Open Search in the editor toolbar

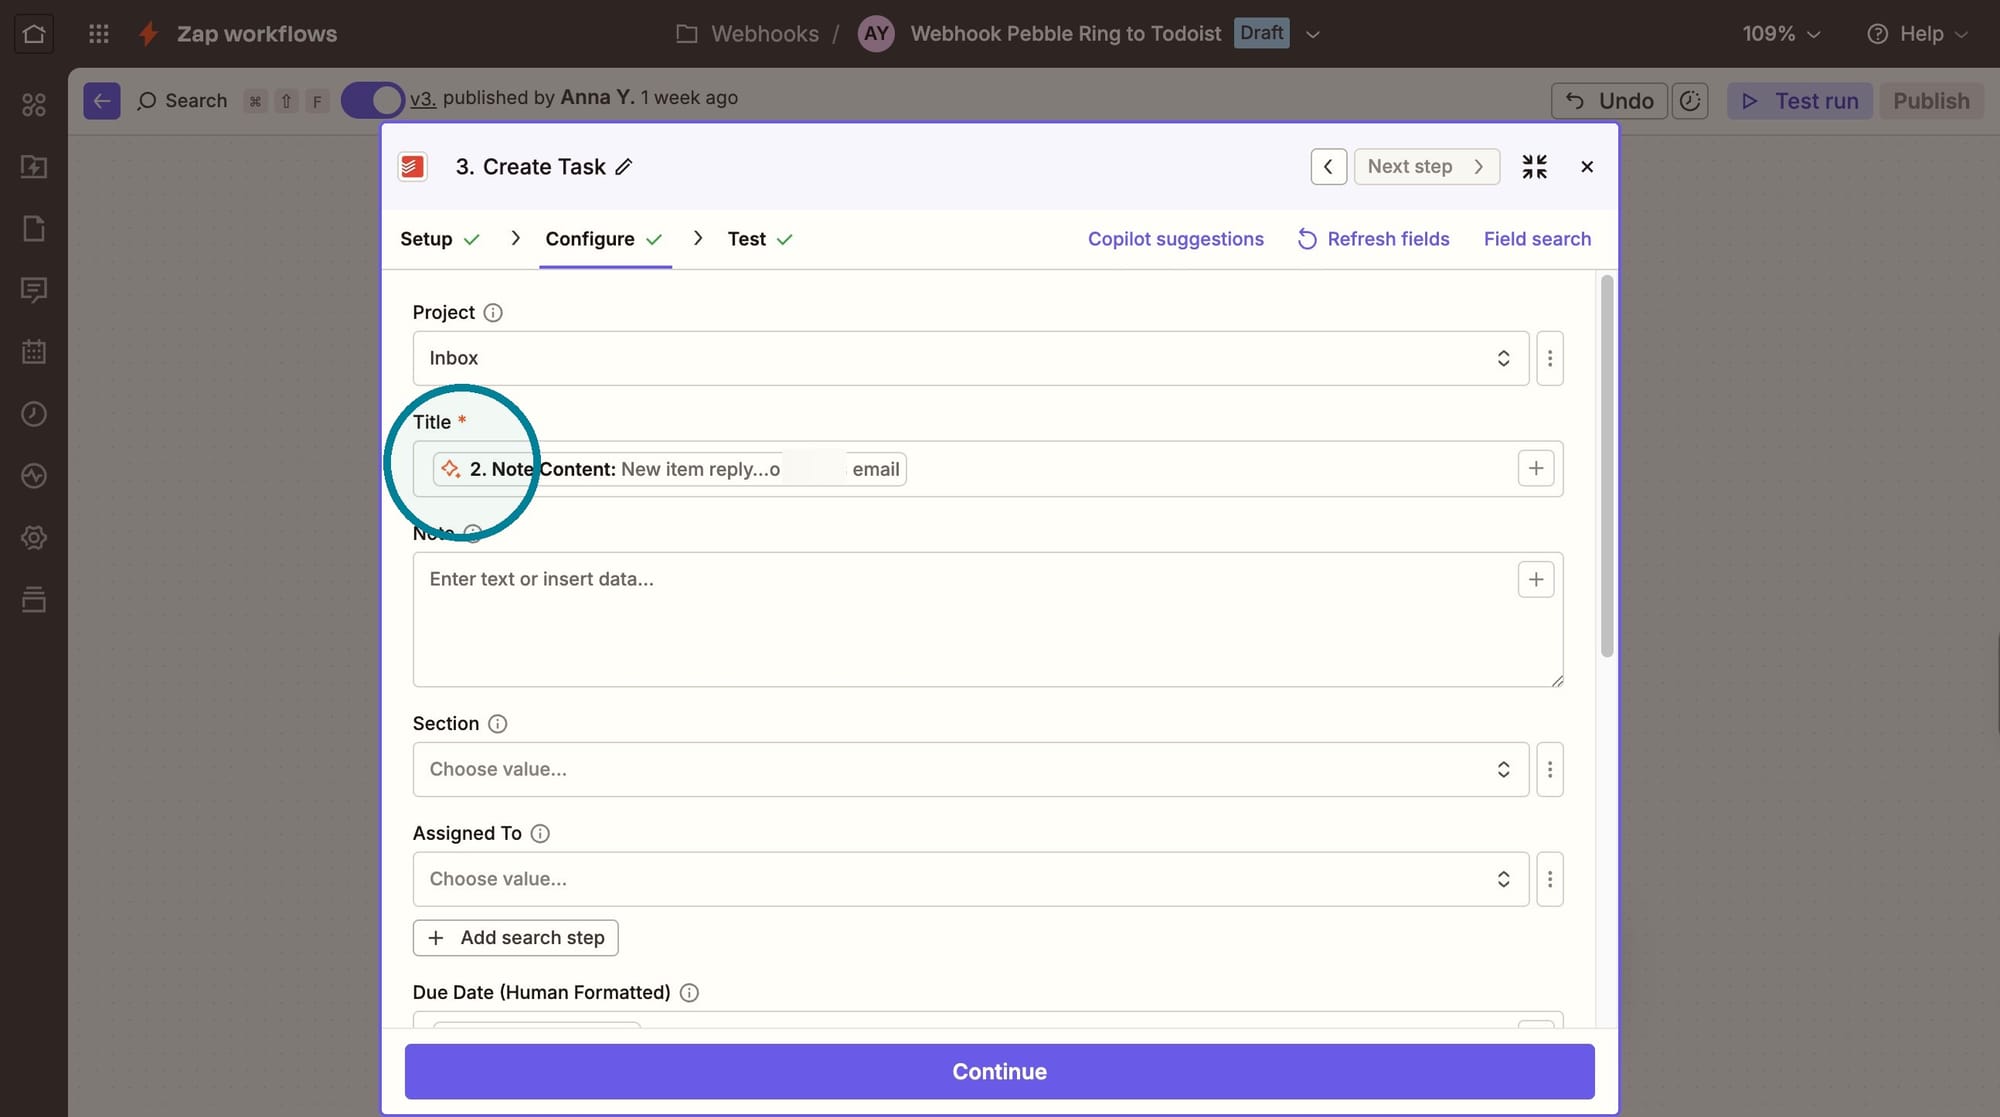[182, 101]
